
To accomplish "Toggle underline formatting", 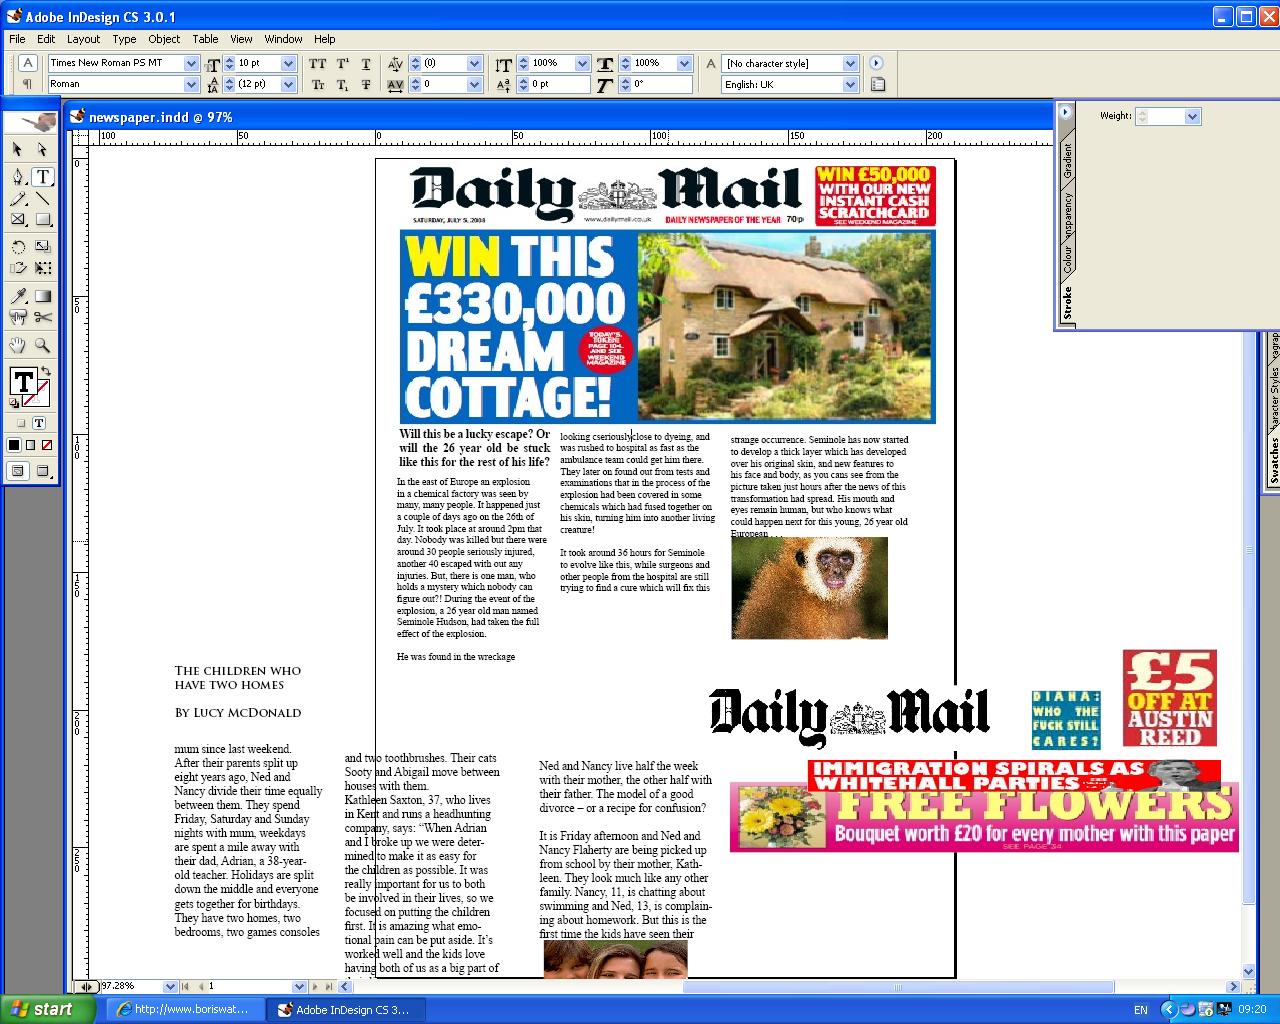I will tap(366, 64).
